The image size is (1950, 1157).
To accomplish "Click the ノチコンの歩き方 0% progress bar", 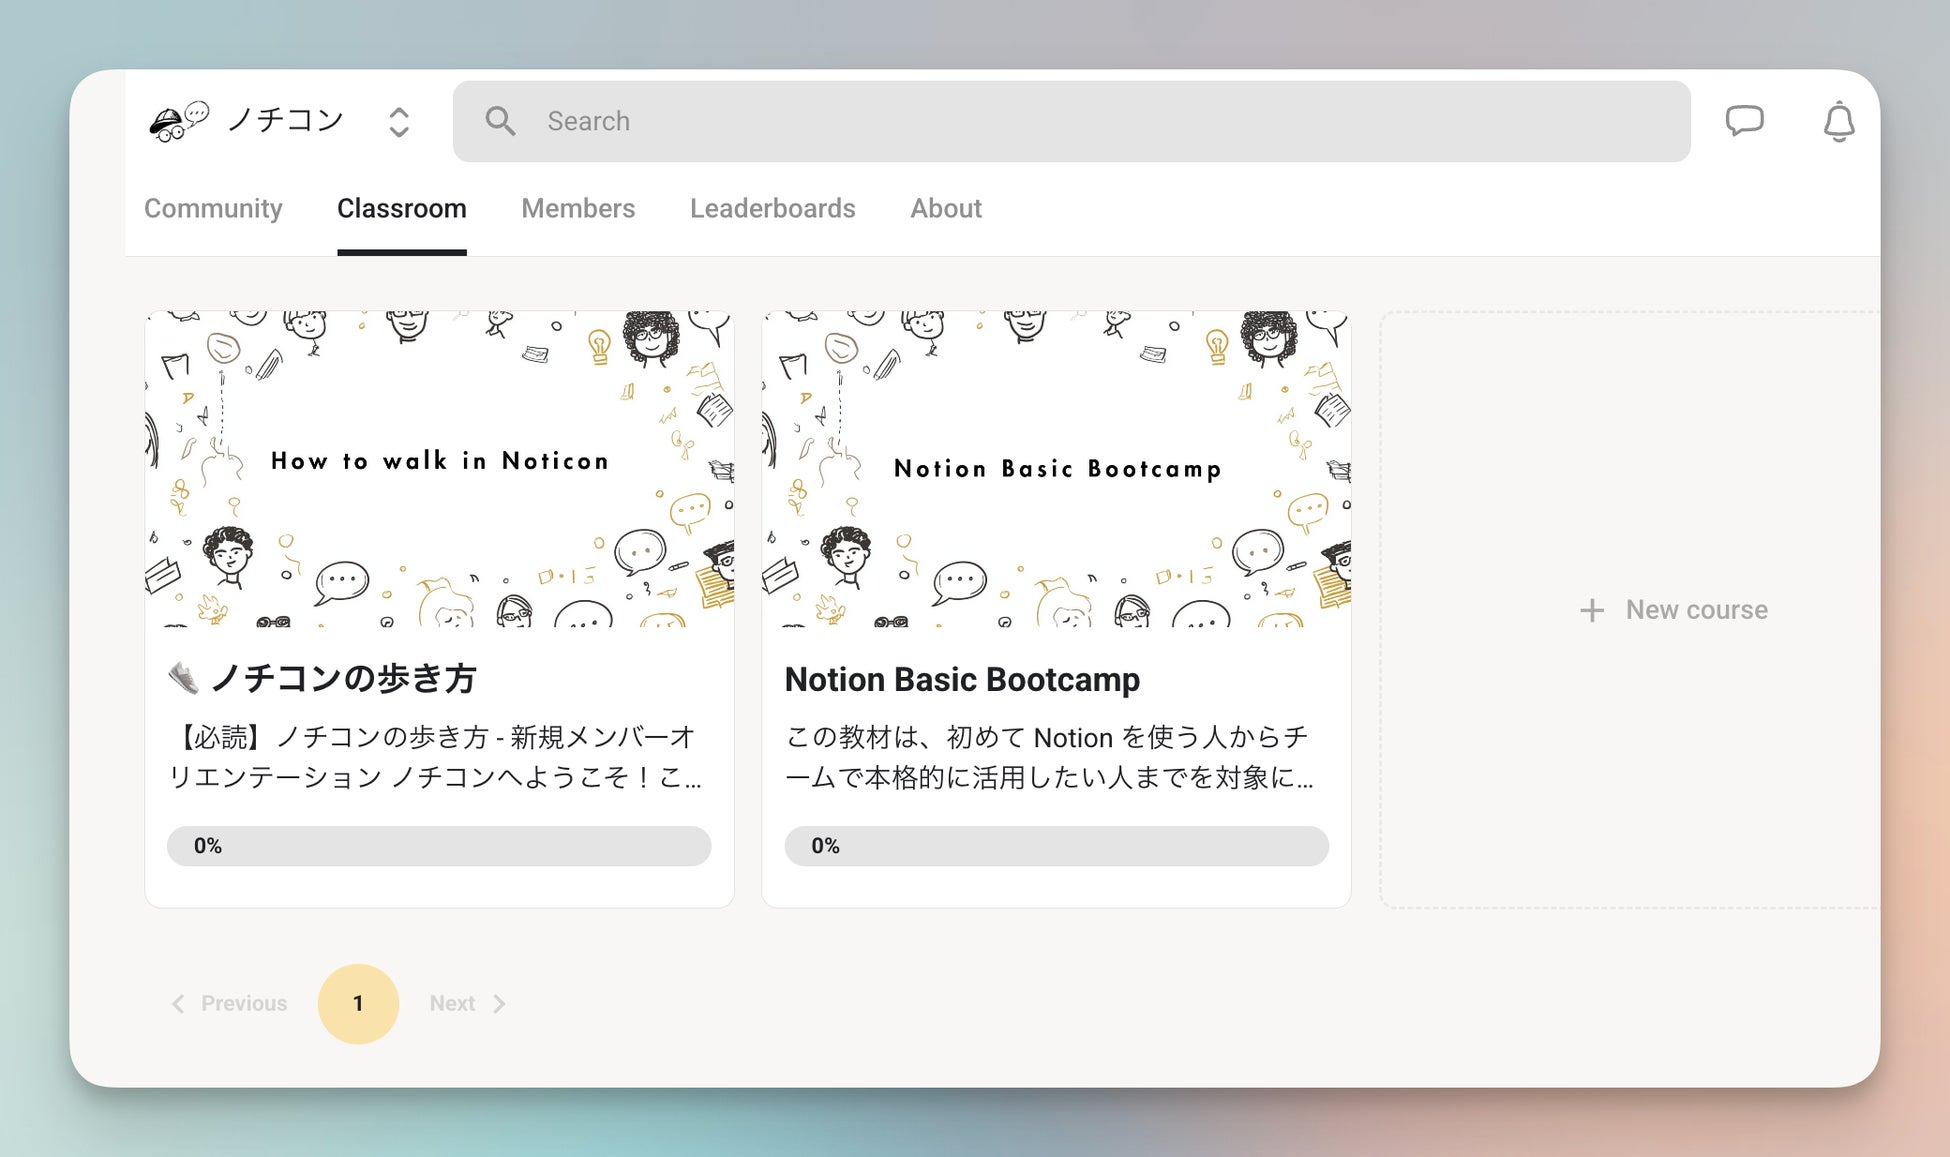I will click(x=439, y=846).
